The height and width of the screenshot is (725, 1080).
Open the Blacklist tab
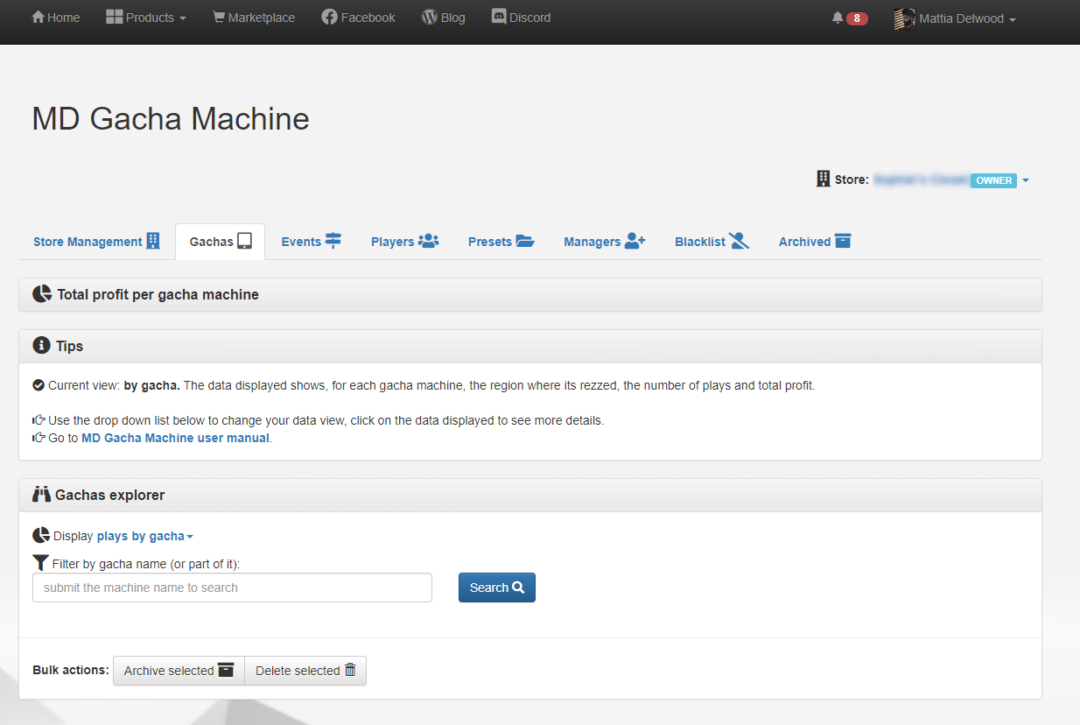click(x=711, y=241)
